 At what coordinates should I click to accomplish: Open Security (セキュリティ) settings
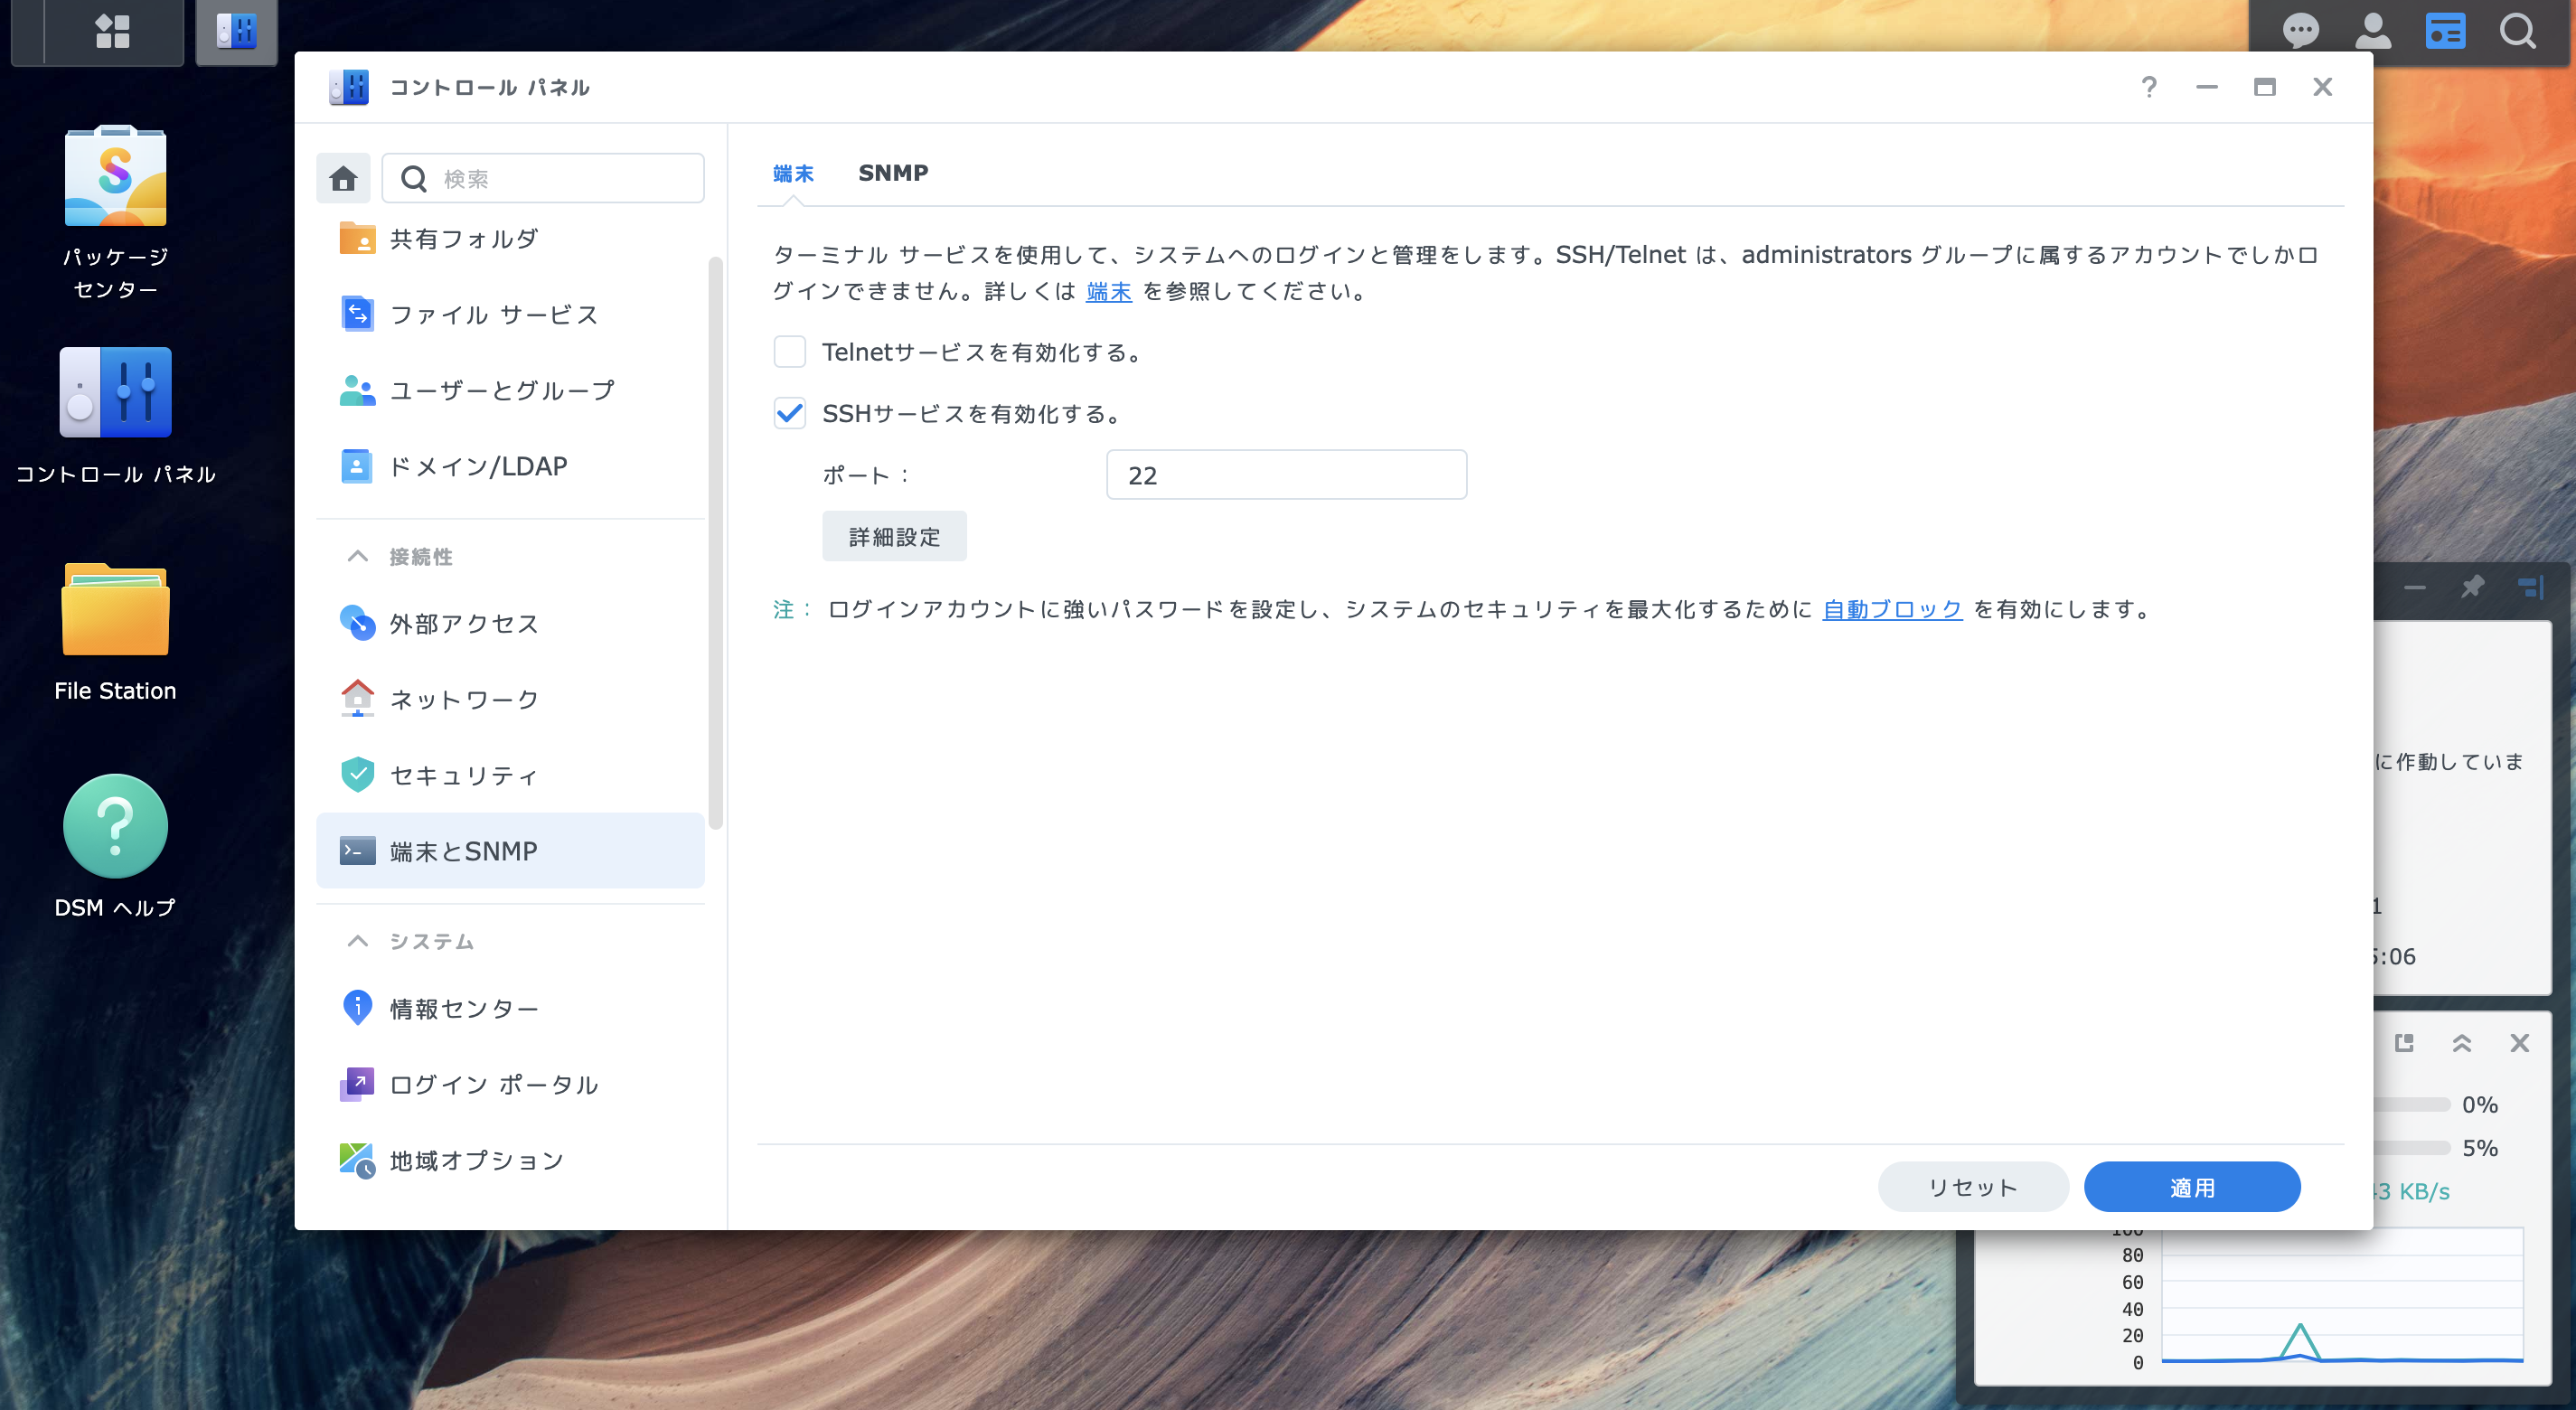coord(510,776)
